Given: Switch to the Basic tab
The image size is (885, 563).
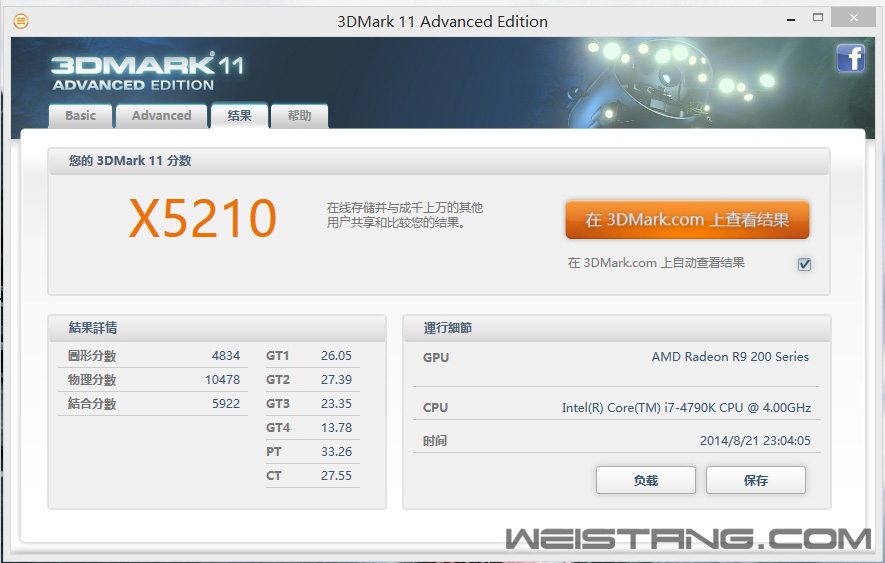Looking at the screenshot, I should (x=80, y=116).
